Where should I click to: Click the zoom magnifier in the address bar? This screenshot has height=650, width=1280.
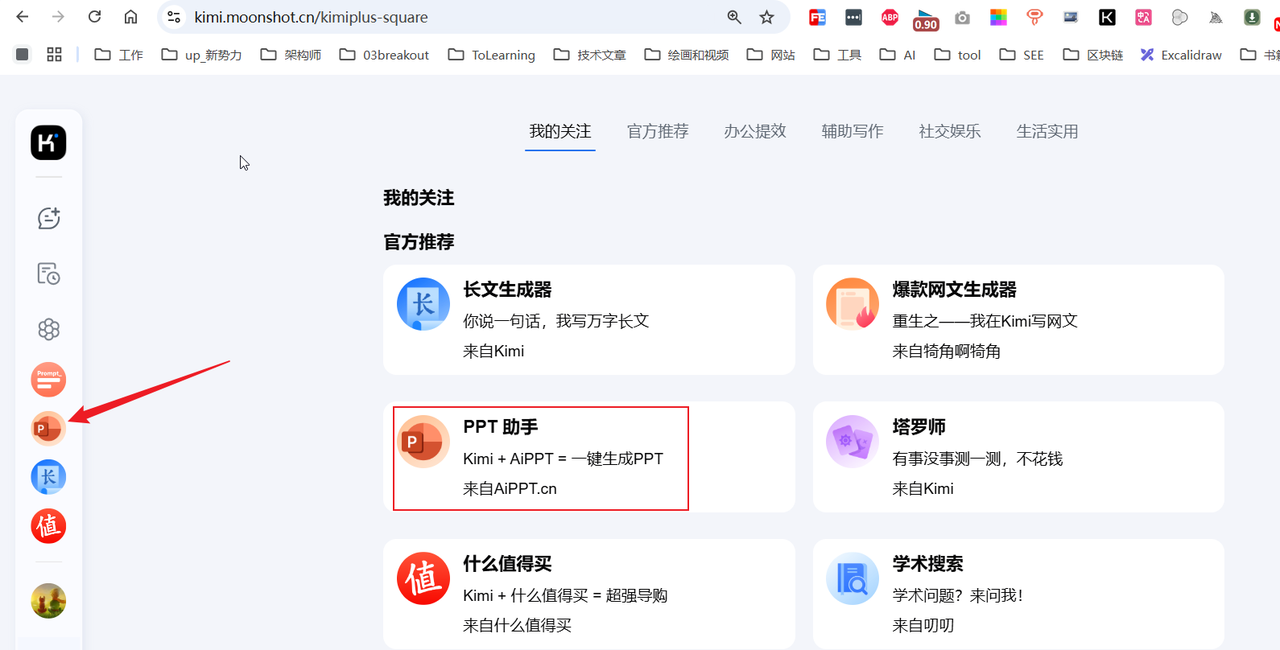(734, 17)
